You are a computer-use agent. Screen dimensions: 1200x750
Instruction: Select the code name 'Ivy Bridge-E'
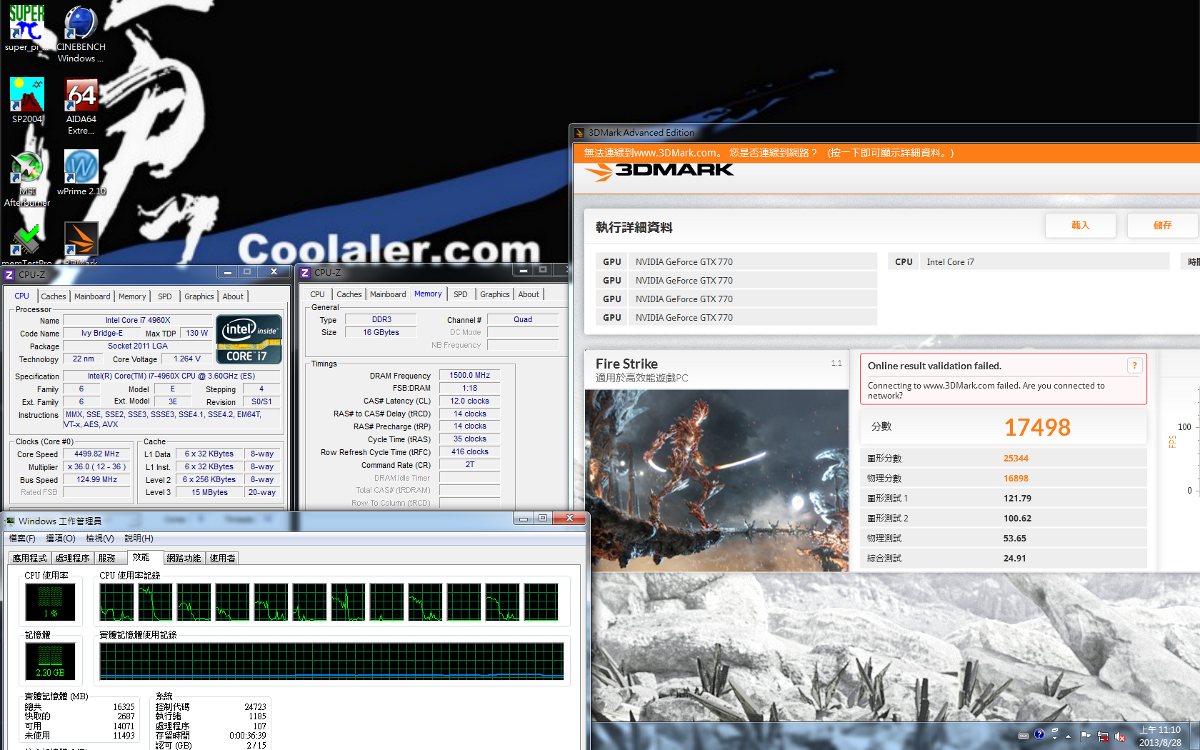[x=101, y=333]
